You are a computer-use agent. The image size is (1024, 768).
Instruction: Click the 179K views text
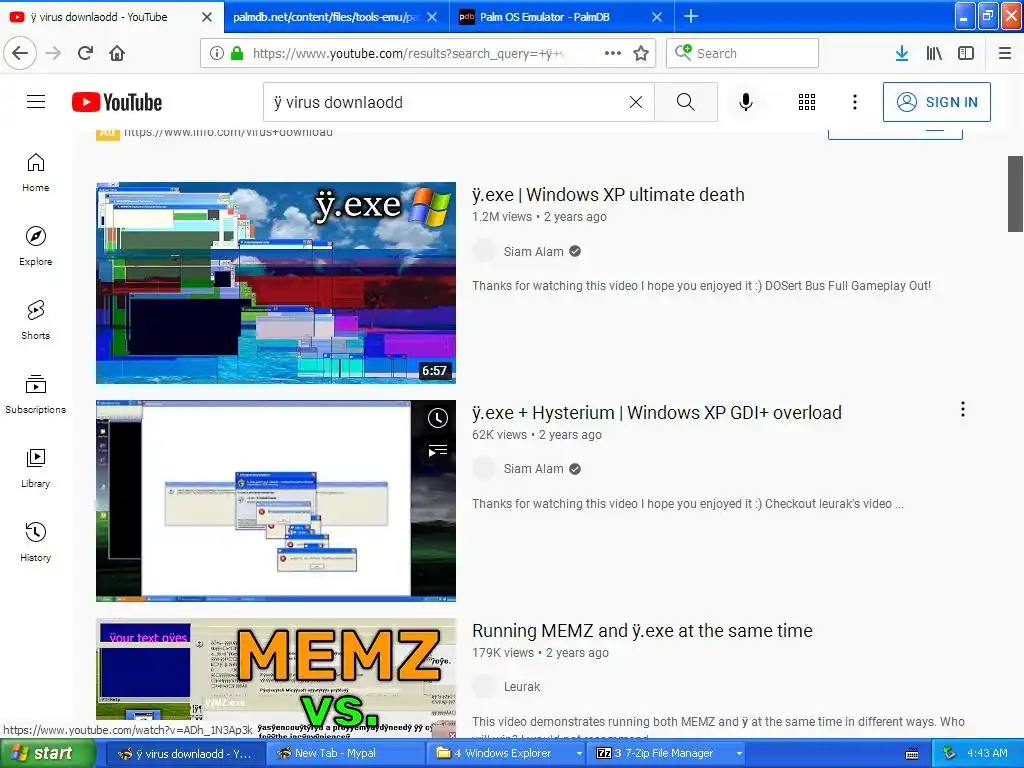[503, 653]
